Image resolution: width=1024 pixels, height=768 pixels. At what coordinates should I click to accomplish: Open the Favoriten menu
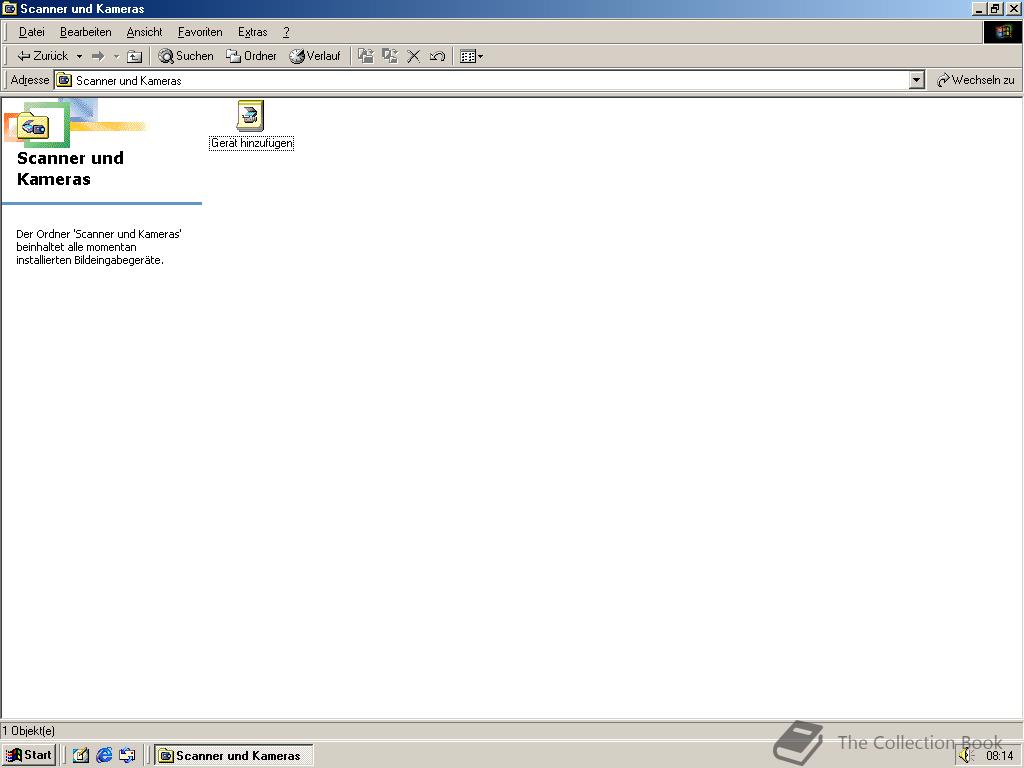pos(200,32)
